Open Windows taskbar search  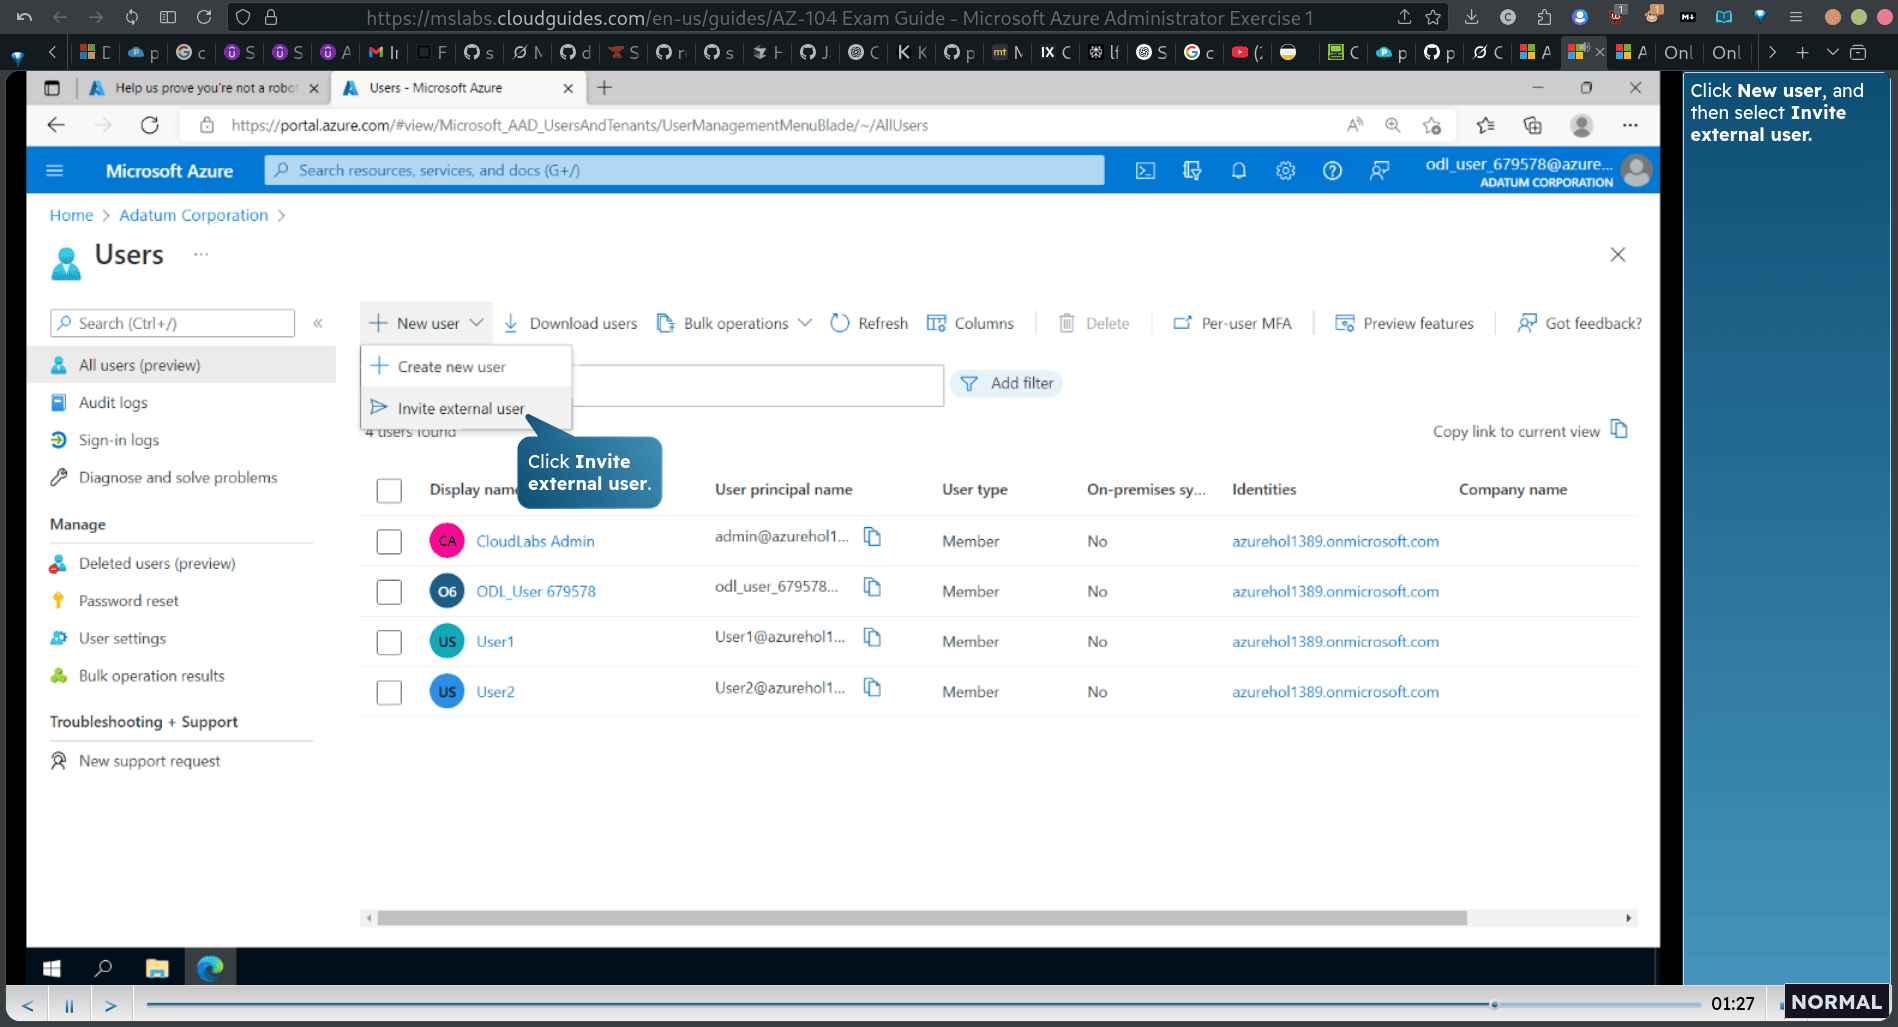103,968
